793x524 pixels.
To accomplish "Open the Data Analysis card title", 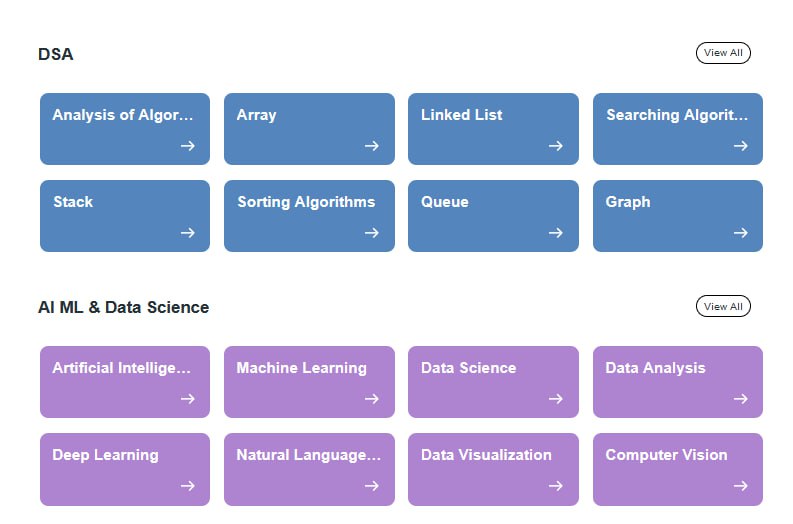I will tap(655, 368).
